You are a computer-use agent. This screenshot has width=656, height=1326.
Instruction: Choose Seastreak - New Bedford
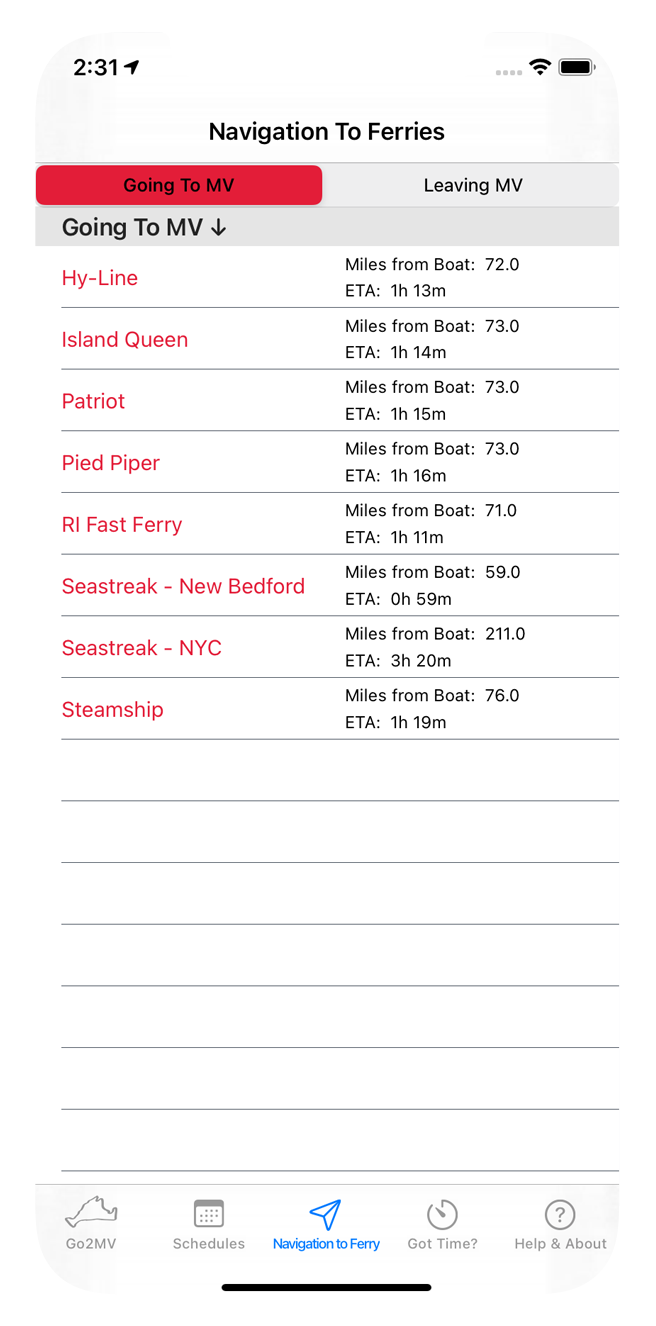pyautogui.click(x=340, y=585)
